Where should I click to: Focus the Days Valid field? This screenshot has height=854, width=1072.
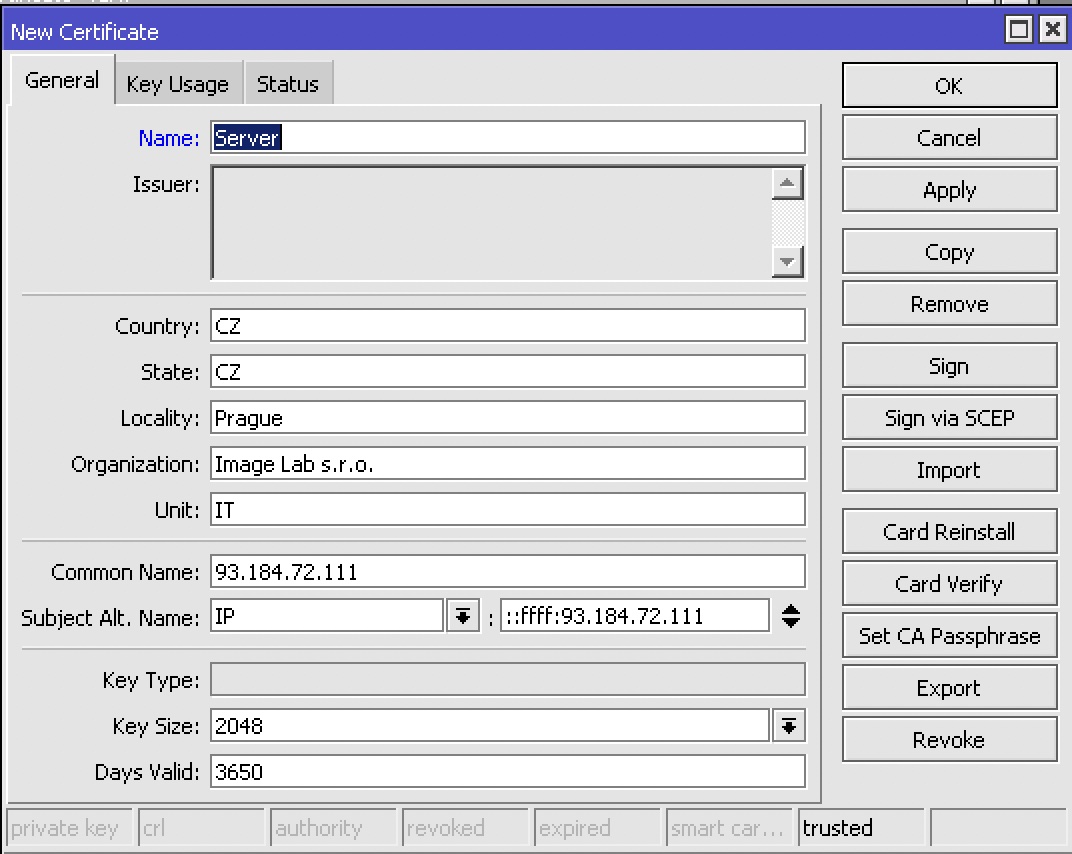coord(507,772)
